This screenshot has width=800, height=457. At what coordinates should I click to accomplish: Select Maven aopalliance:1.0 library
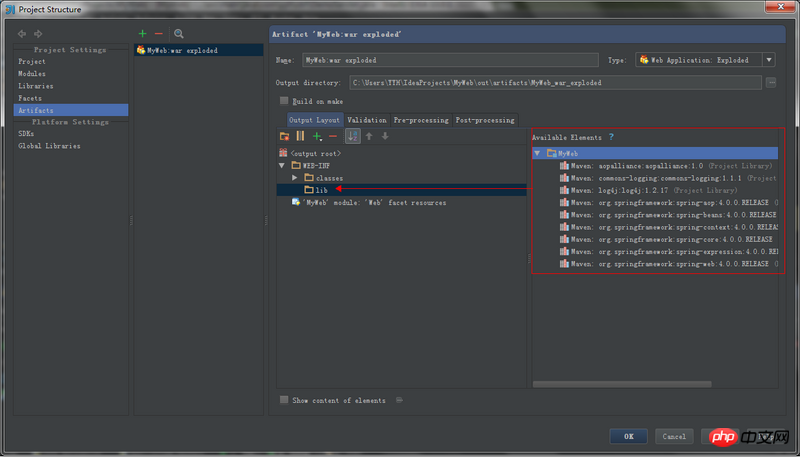coord(666,166)
